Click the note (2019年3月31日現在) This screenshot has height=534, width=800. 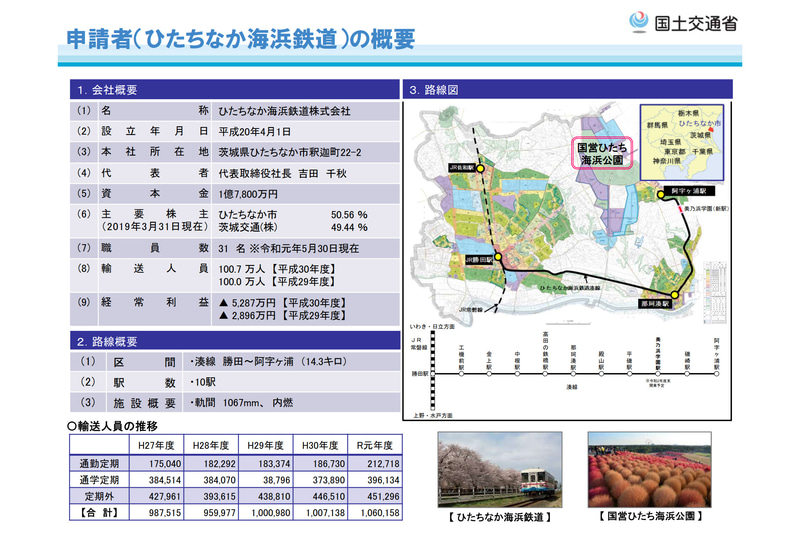(x=155, y=227)
